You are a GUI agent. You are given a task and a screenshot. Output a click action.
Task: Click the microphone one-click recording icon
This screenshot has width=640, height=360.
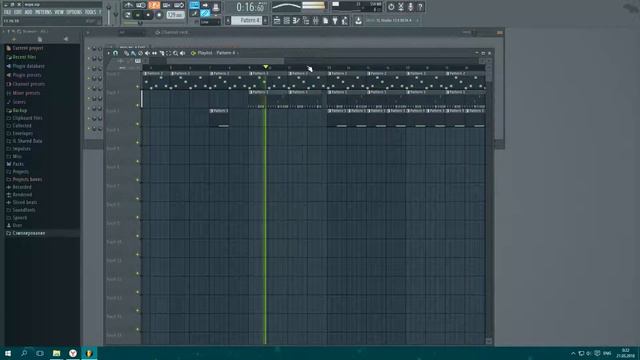pyautogui.click(x=410, y=7)
